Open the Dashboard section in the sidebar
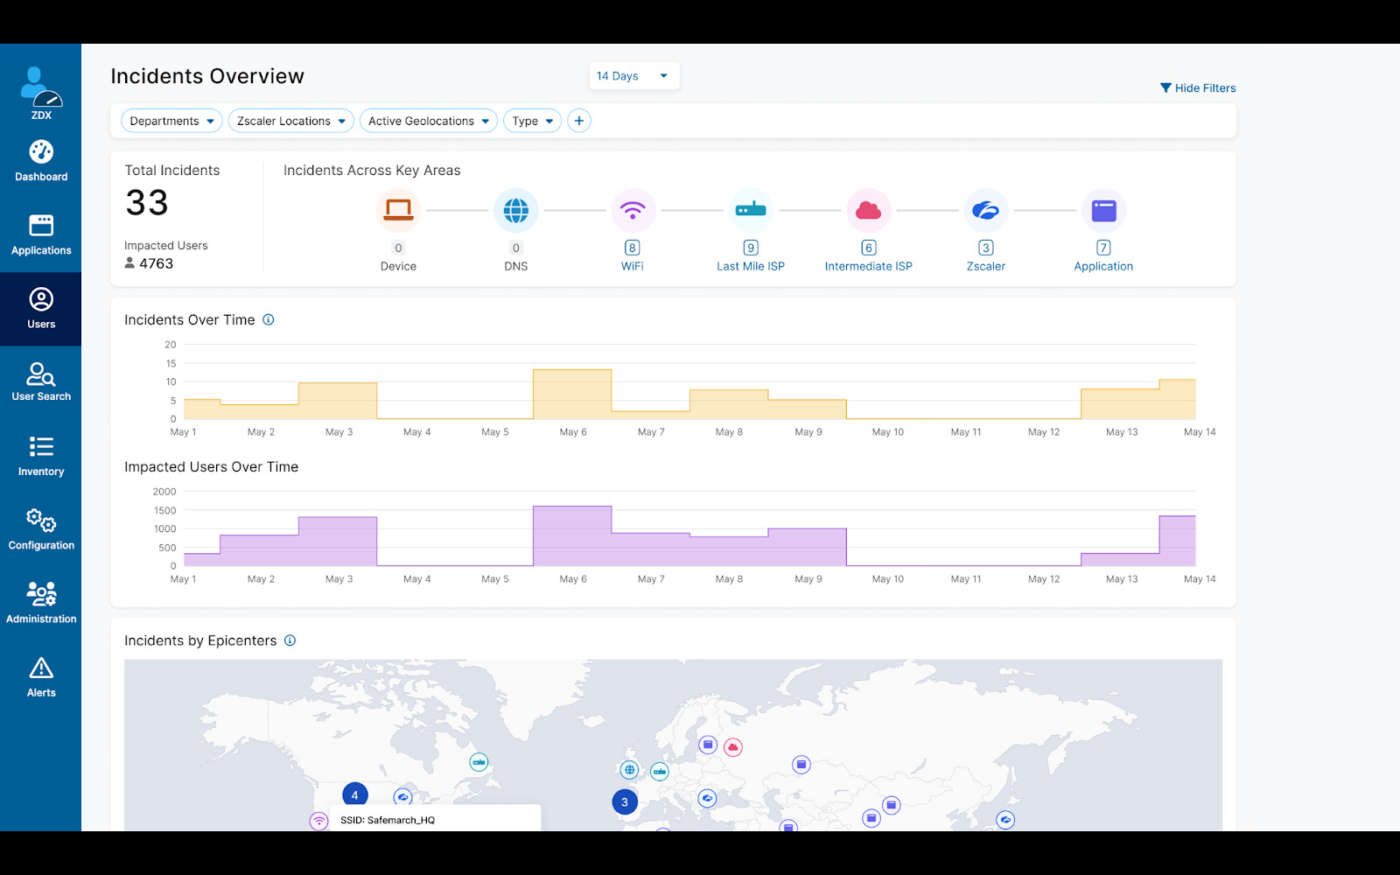1400x875 pixels. [41, 160]
